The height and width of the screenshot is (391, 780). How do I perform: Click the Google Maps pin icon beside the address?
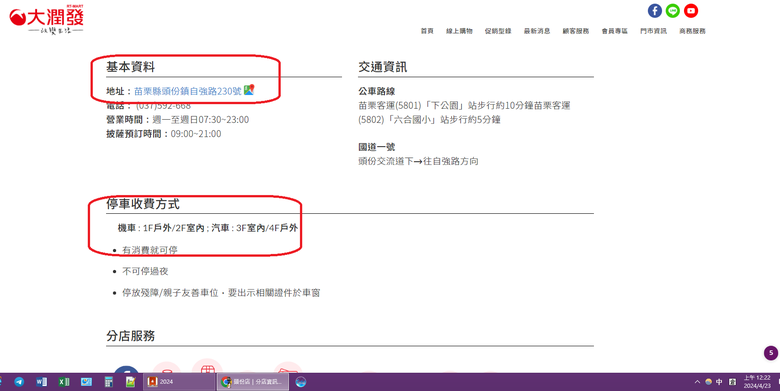(x=249, y=90)
